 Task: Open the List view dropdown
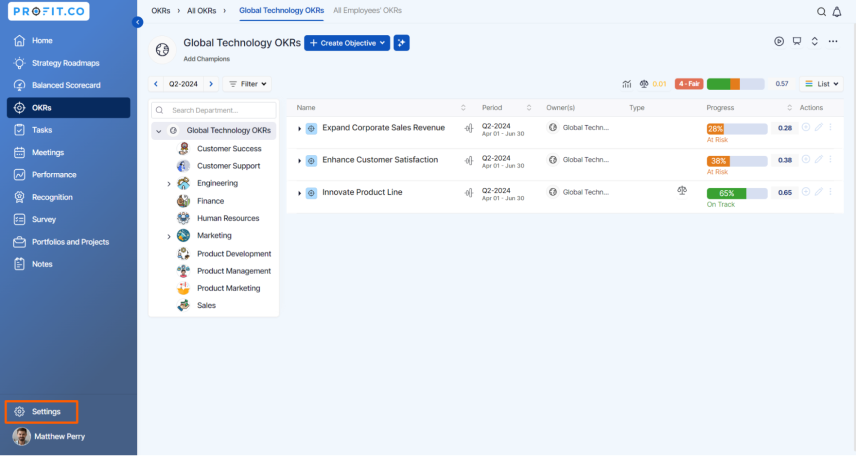point(822,84)
